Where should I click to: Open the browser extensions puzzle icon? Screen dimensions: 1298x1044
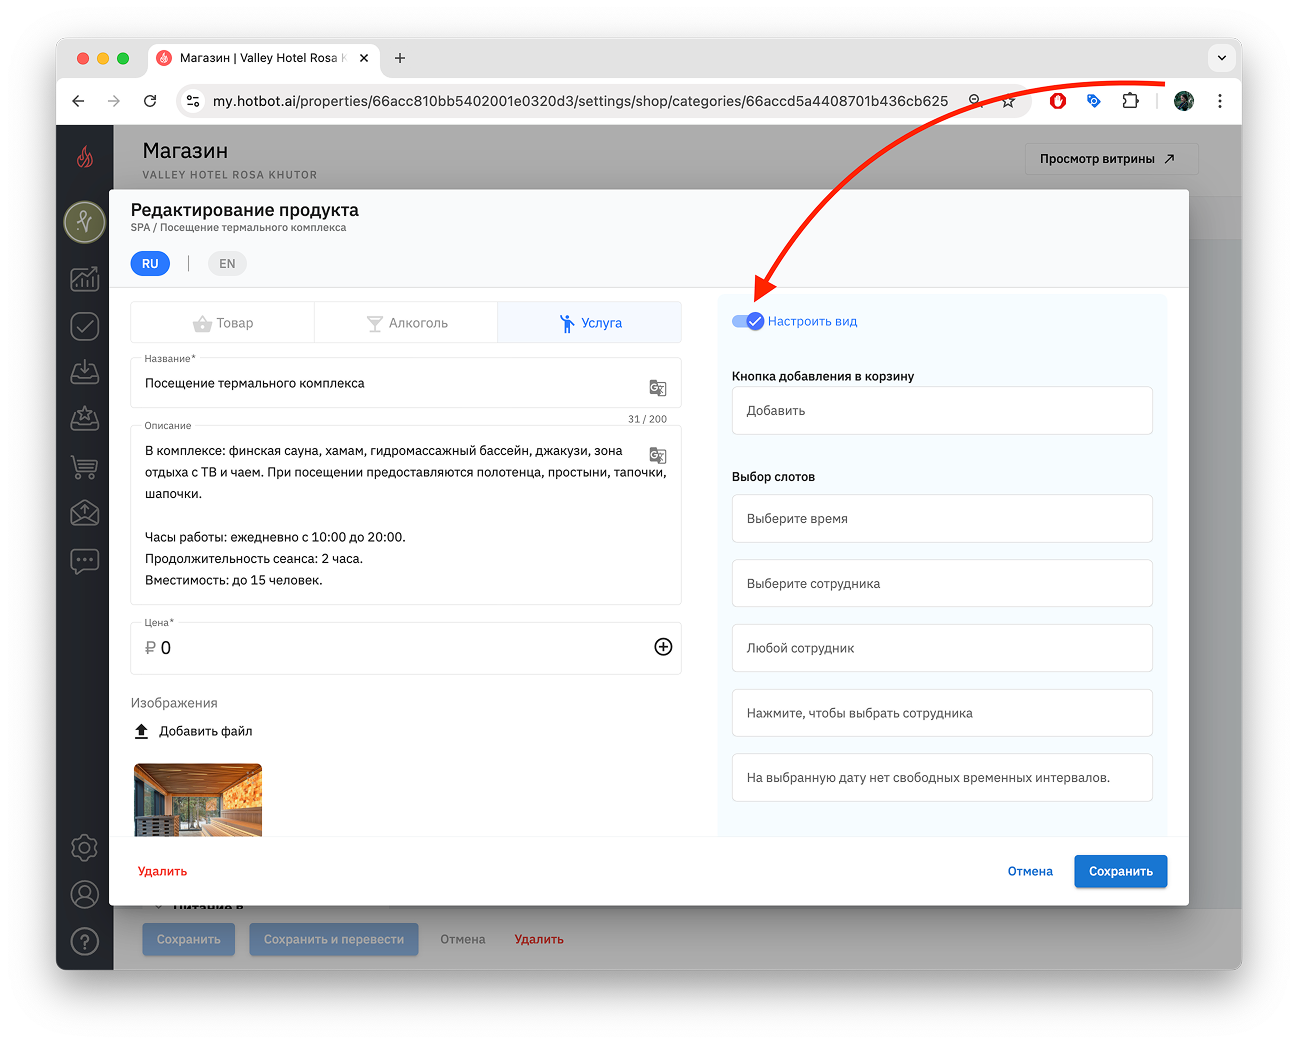click(1130, 101)
